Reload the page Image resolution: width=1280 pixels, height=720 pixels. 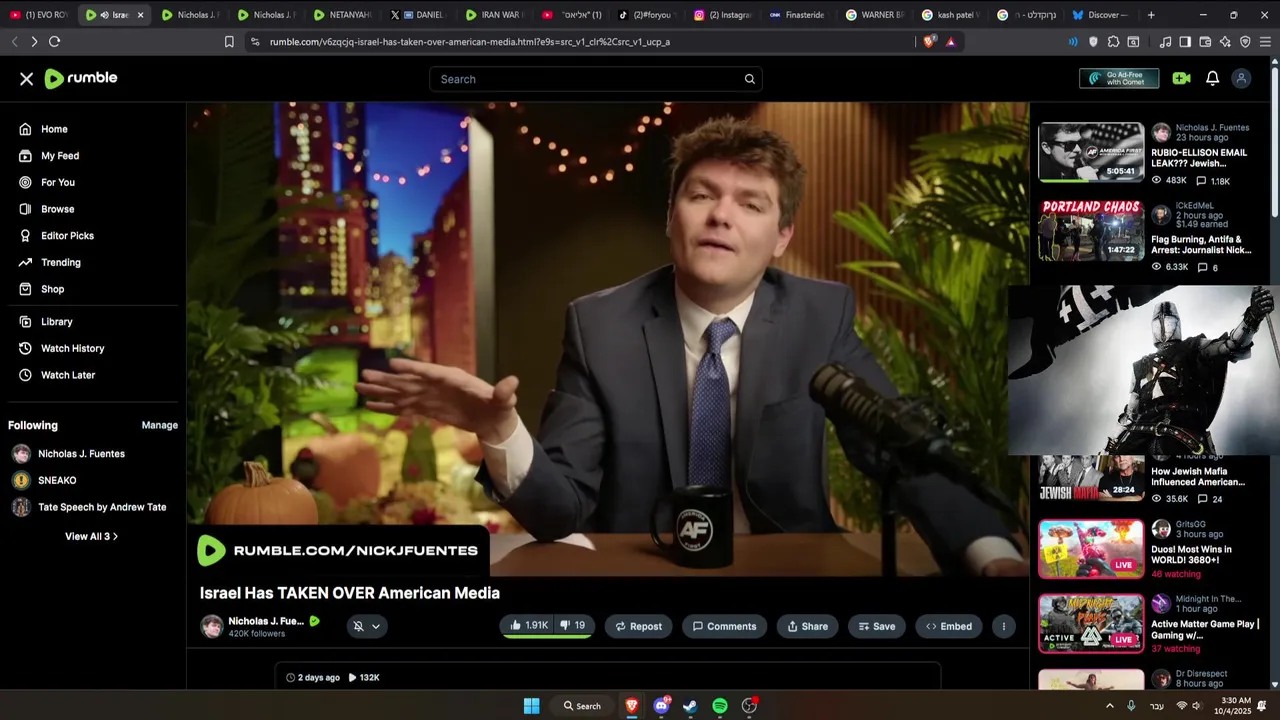click(x=54, y=41)
